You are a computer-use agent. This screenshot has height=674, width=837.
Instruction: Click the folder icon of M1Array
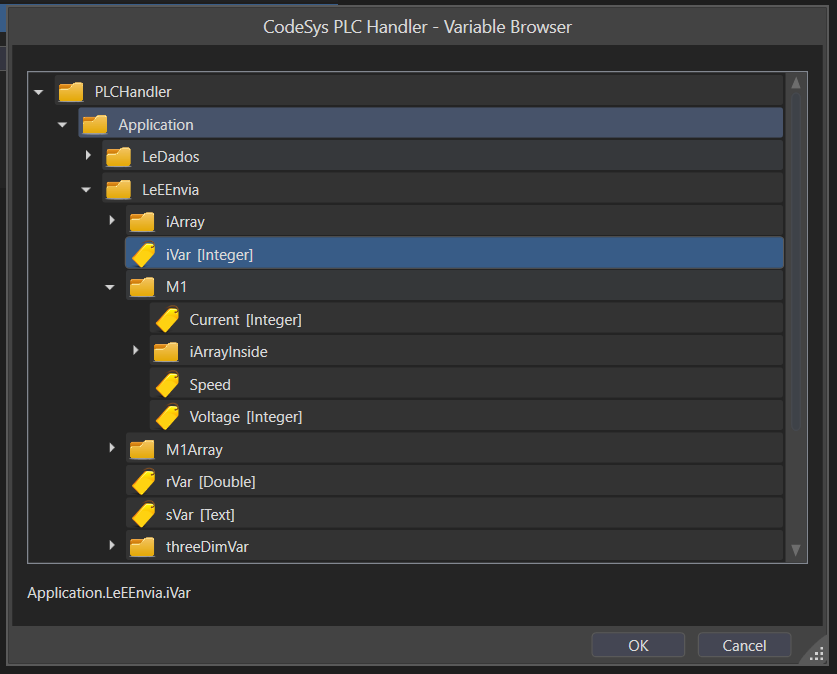pyautogui.click(x=142, y=450)
